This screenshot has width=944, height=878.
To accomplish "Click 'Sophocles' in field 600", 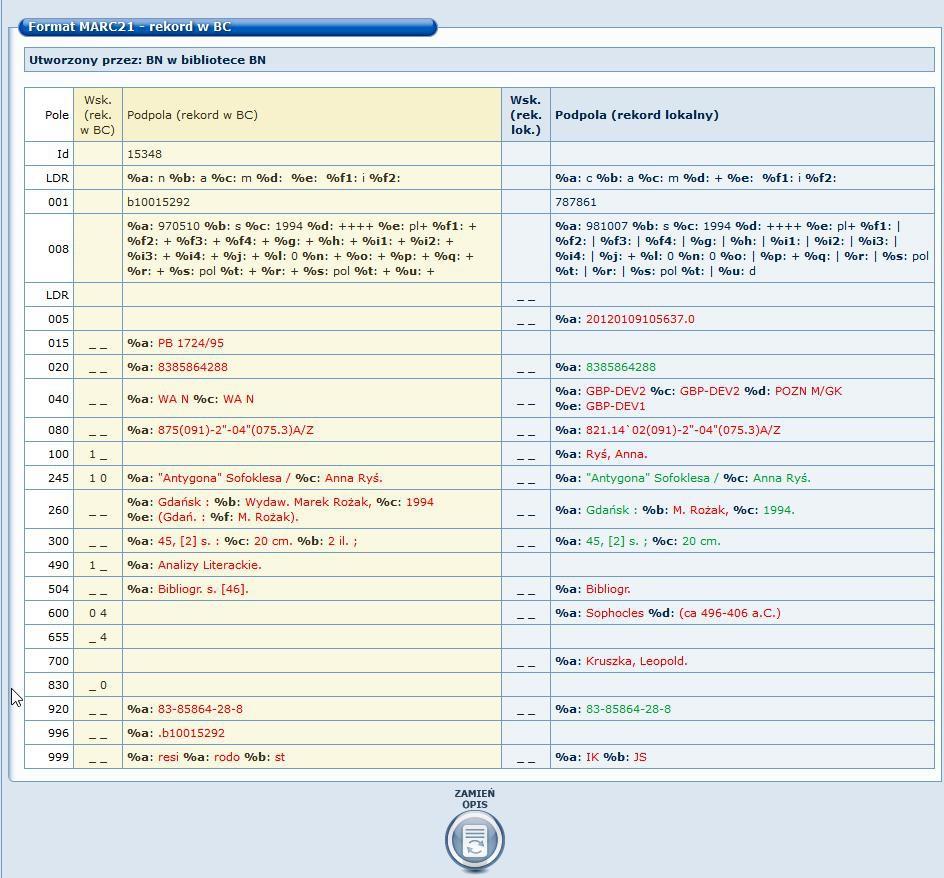I will pos(615,614).
